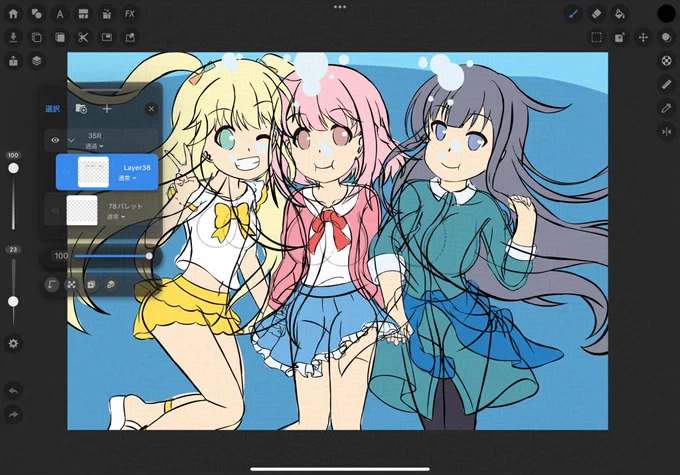This screenshot has width=680, height=475.
Task: Tap the copy icon
Action: click(37, 37)
